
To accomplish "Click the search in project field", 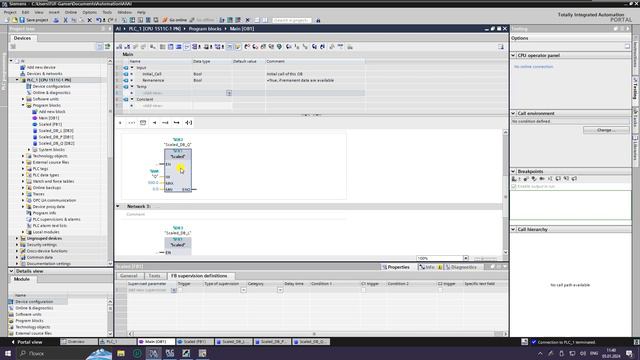I will click(x=292, y=20).
